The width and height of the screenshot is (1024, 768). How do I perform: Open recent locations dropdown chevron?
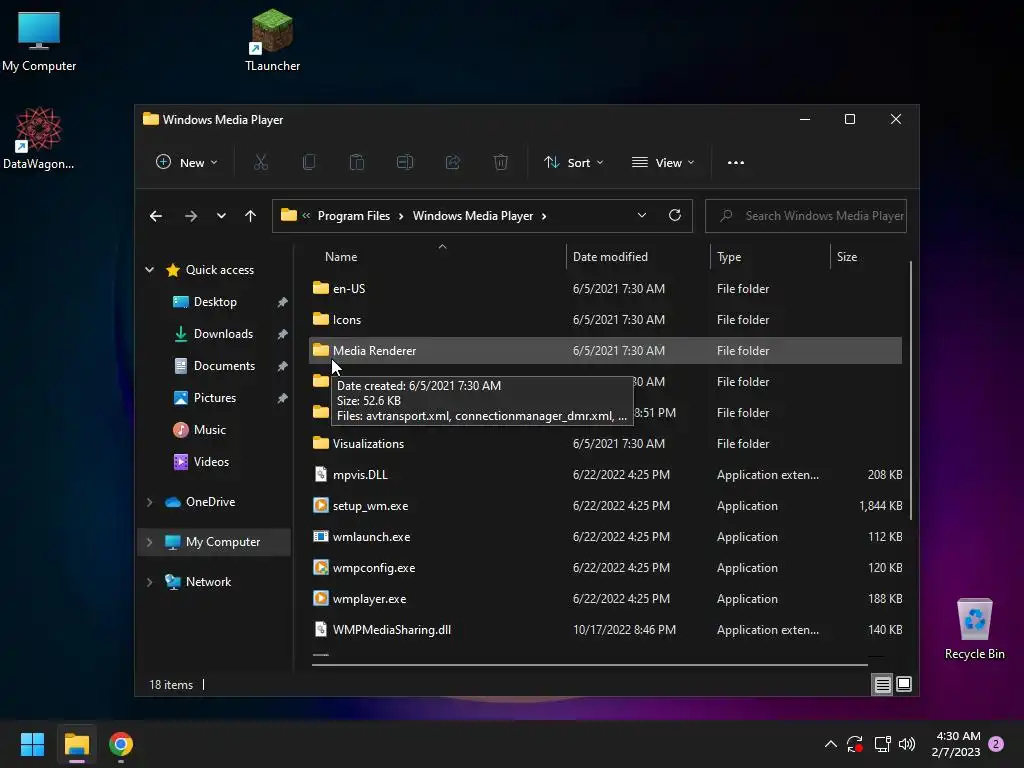[221, 216]
